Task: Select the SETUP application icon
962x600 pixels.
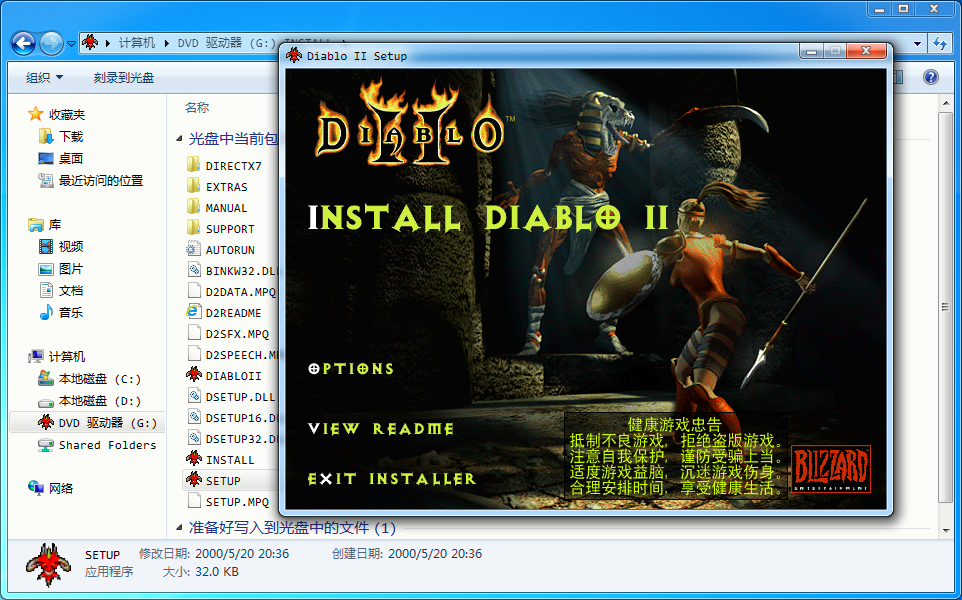Action: (193, 480)
